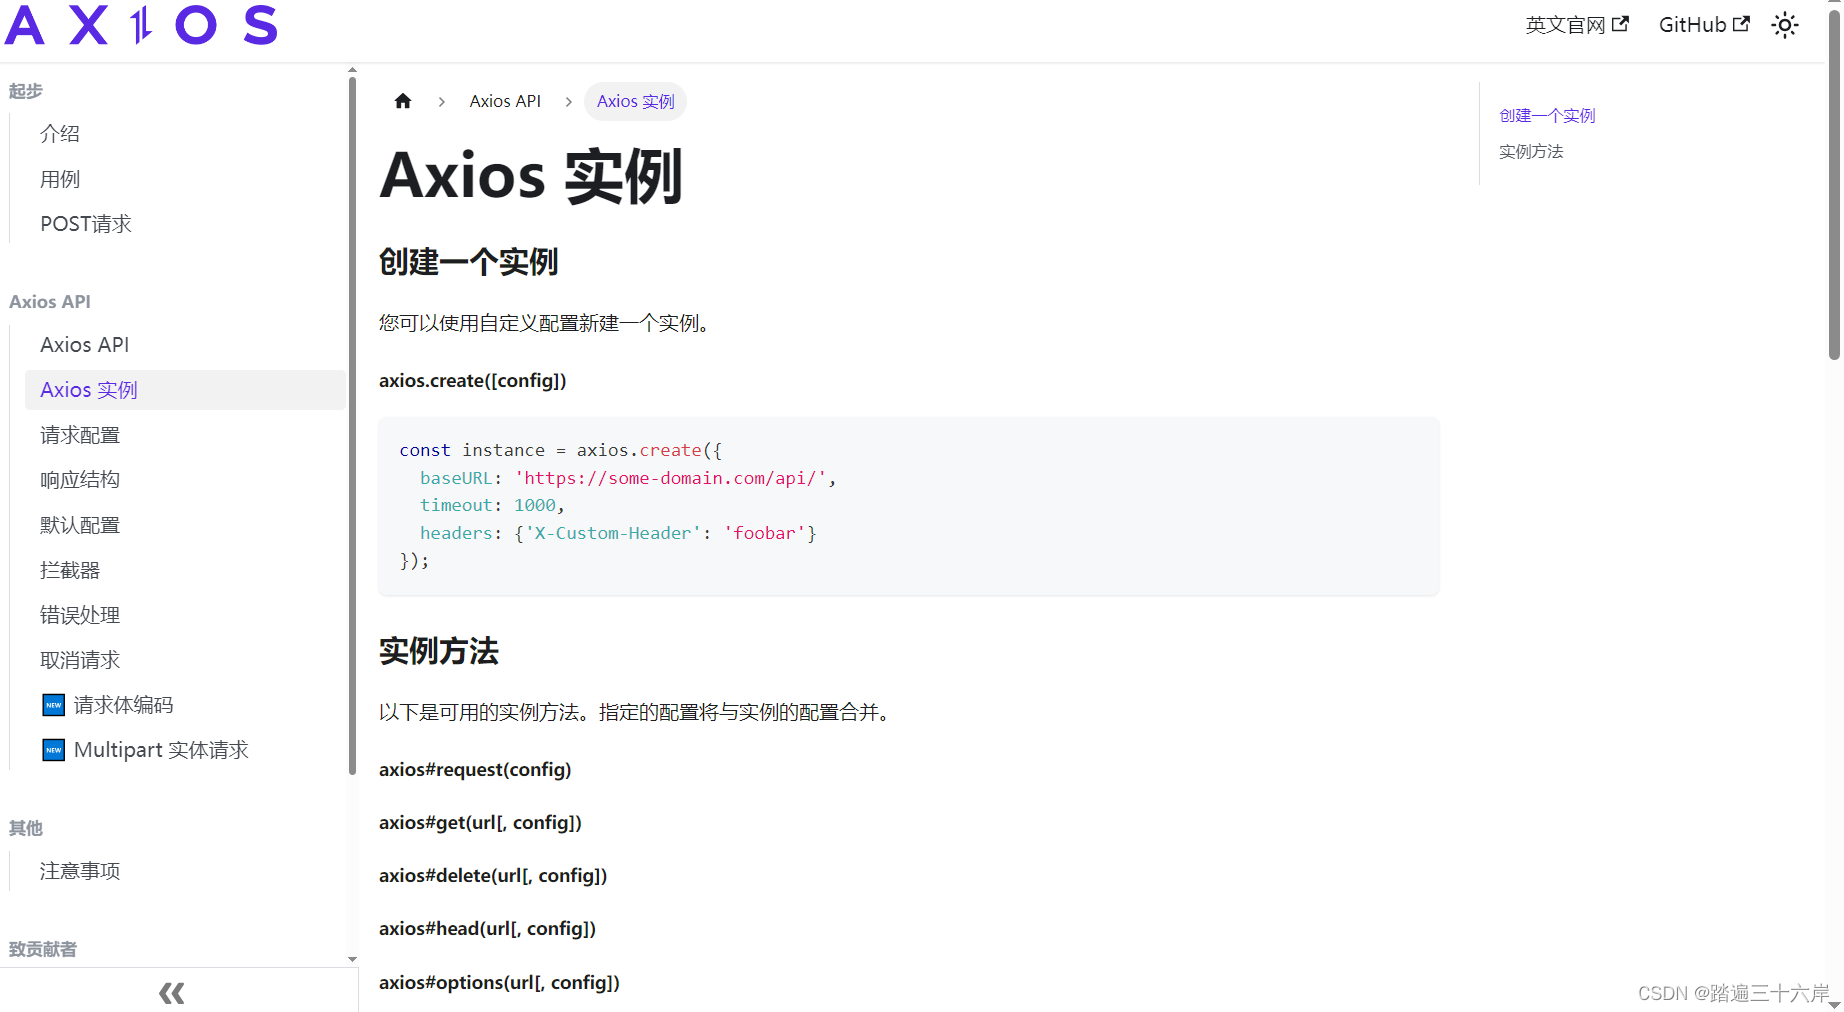The image size is (1844, 1012).
Task: Select Axios API in the breadcrumb trail
Action: click(505, 100)
